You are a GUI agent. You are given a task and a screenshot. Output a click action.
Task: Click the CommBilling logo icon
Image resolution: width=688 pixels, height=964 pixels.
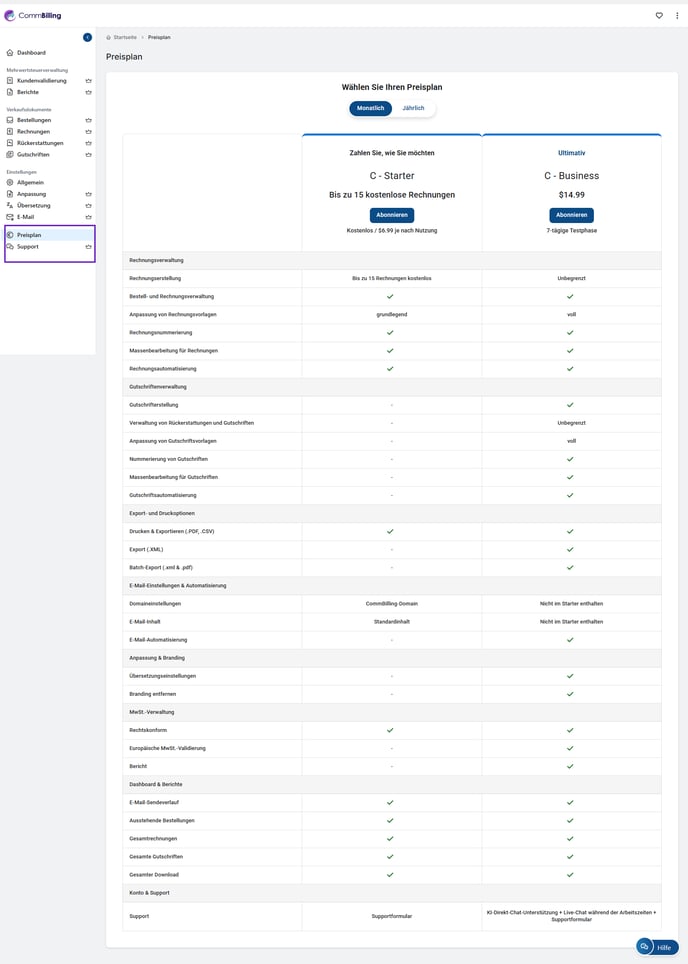pyautogui.click(x=10, y=15)
